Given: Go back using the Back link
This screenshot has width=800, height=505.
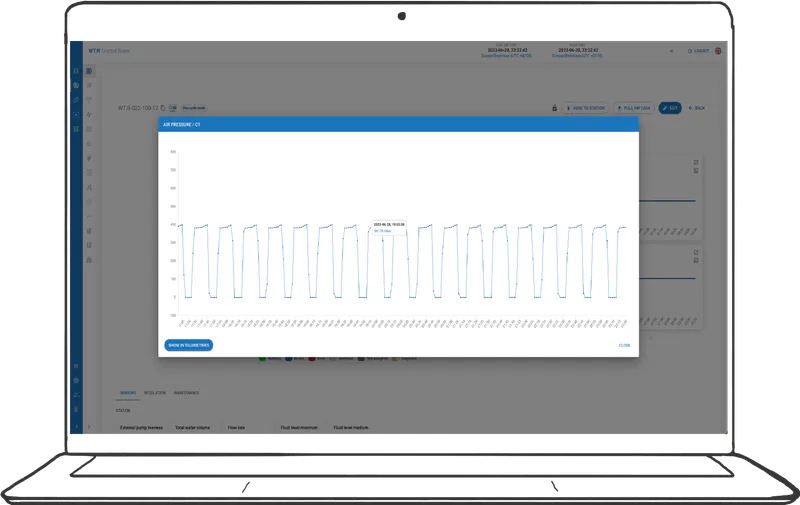Looking at the screenshot, I should point(697,108).
